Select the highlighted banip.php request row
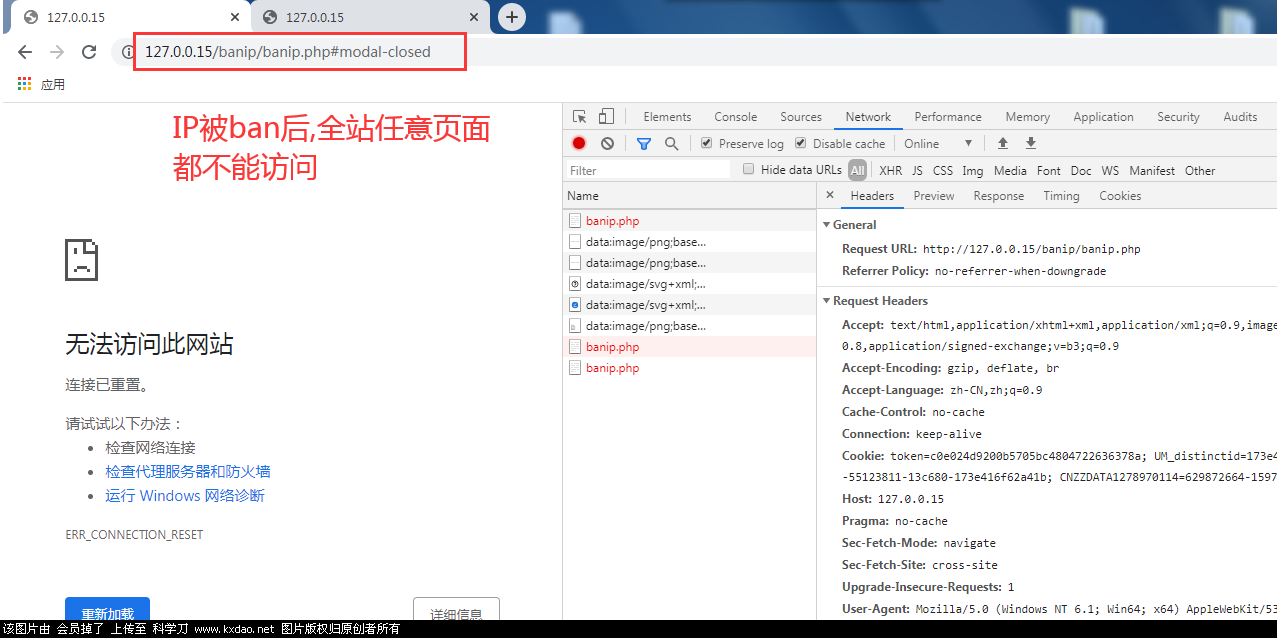 [x=690, y=347]
